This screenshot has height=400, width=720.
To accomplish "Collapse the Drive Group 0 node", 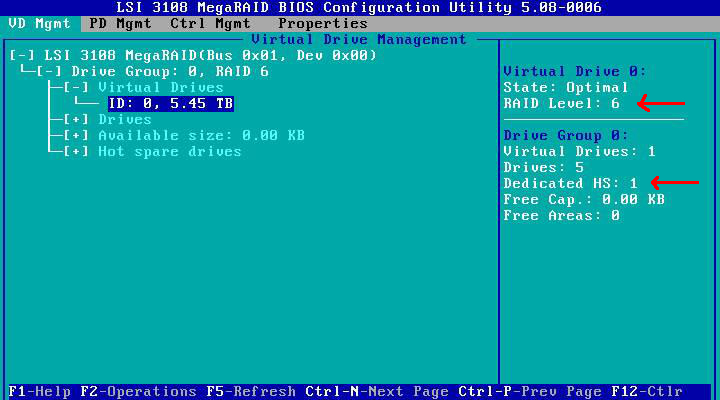I will click(x=49, y=72).
